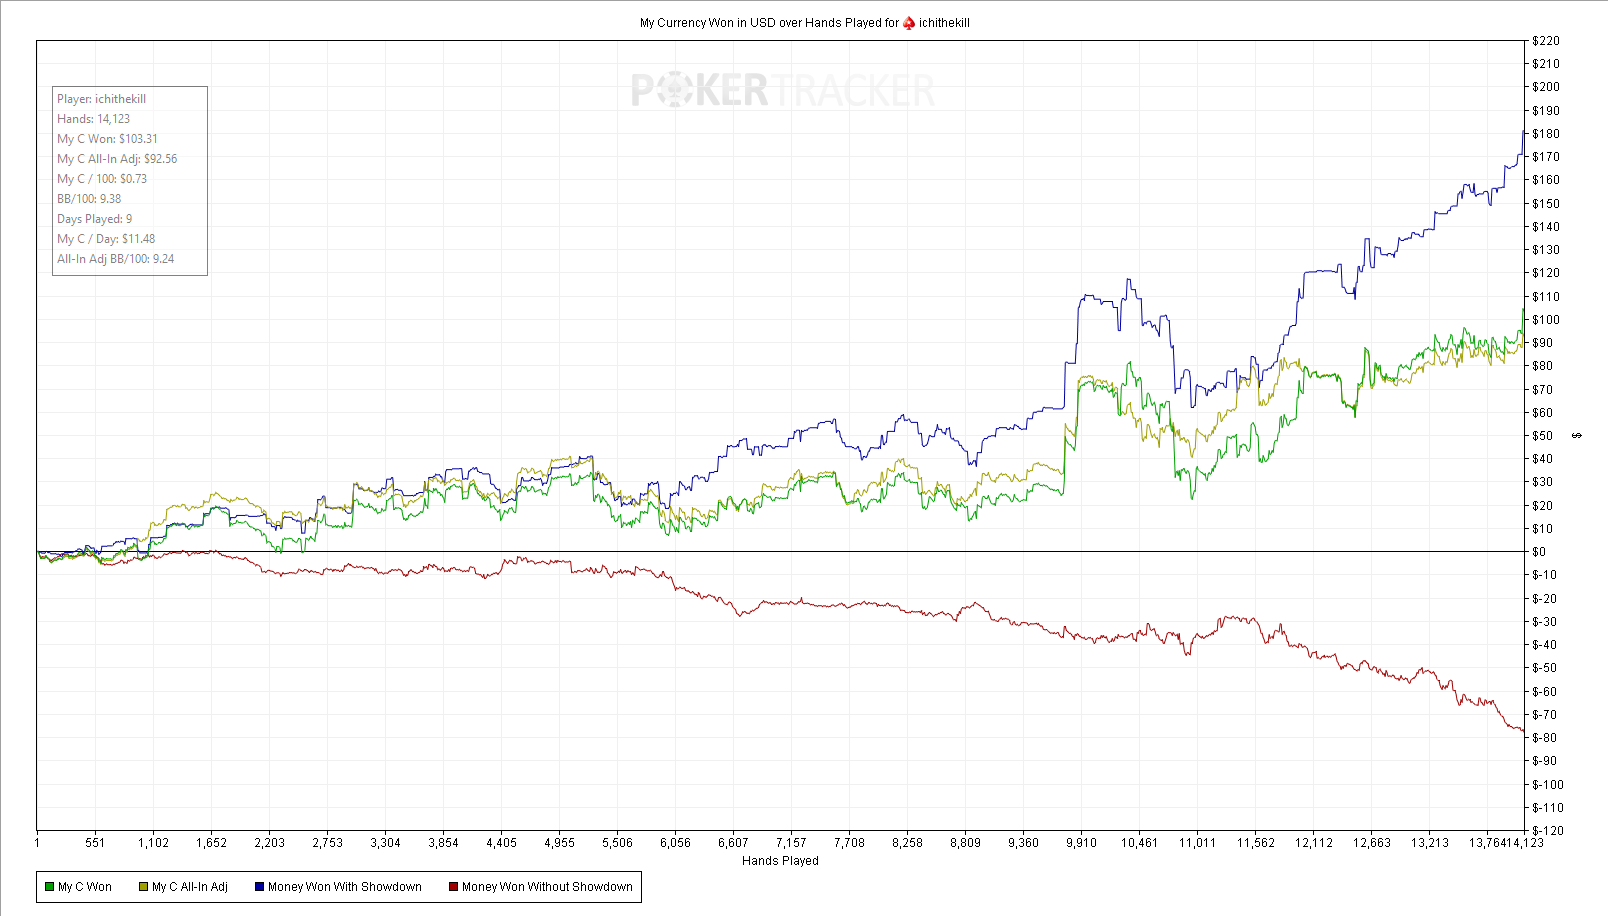1608x916 pixels.
Task: Click 'All-In Adj BB/100: 9.24' stat line
Action: (116, 259)
